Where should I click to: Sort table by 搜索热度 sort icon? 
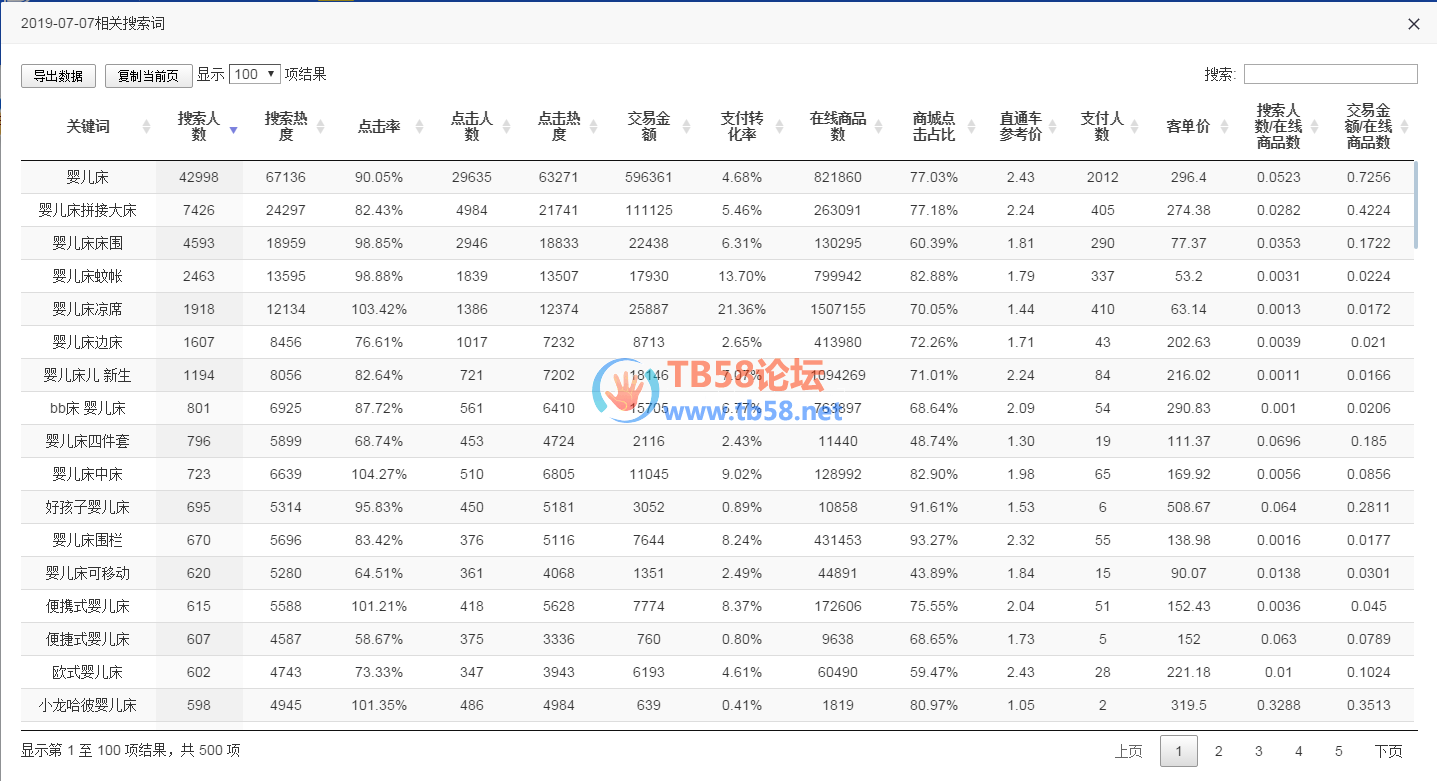point(320,127)
